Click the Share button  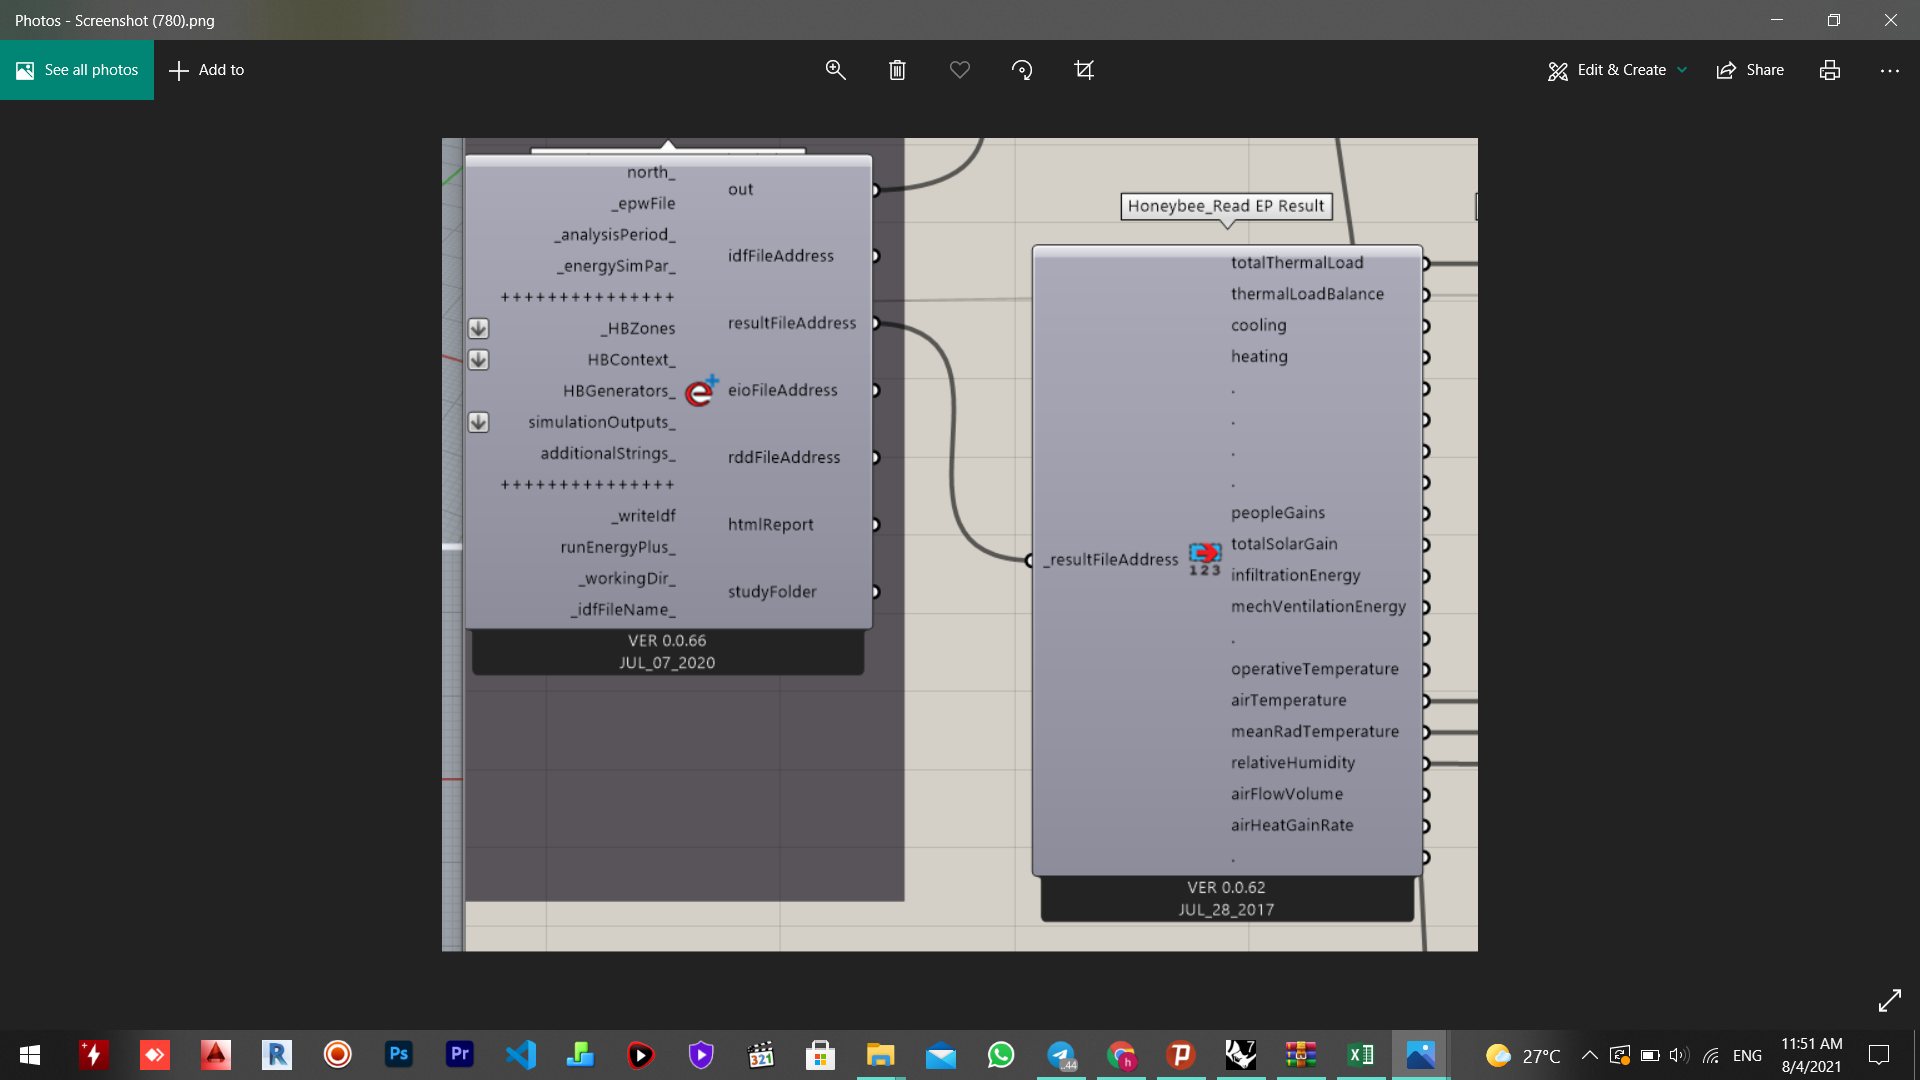(1750, 70)
